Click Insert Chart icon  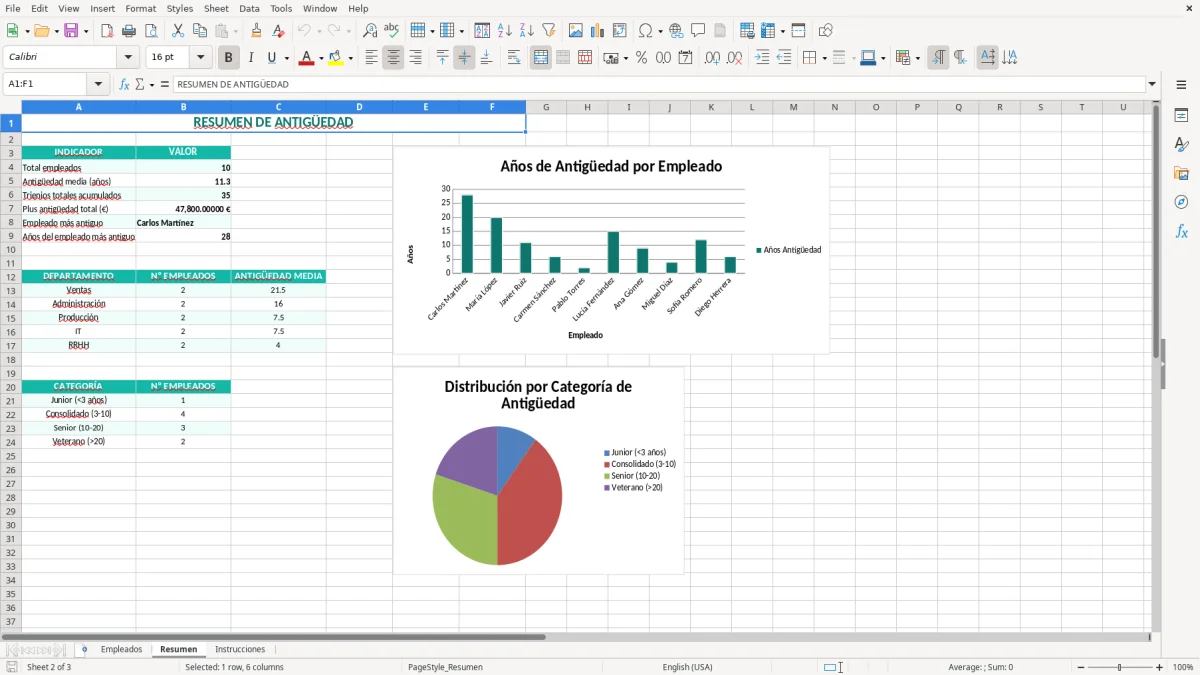point(598,31)
